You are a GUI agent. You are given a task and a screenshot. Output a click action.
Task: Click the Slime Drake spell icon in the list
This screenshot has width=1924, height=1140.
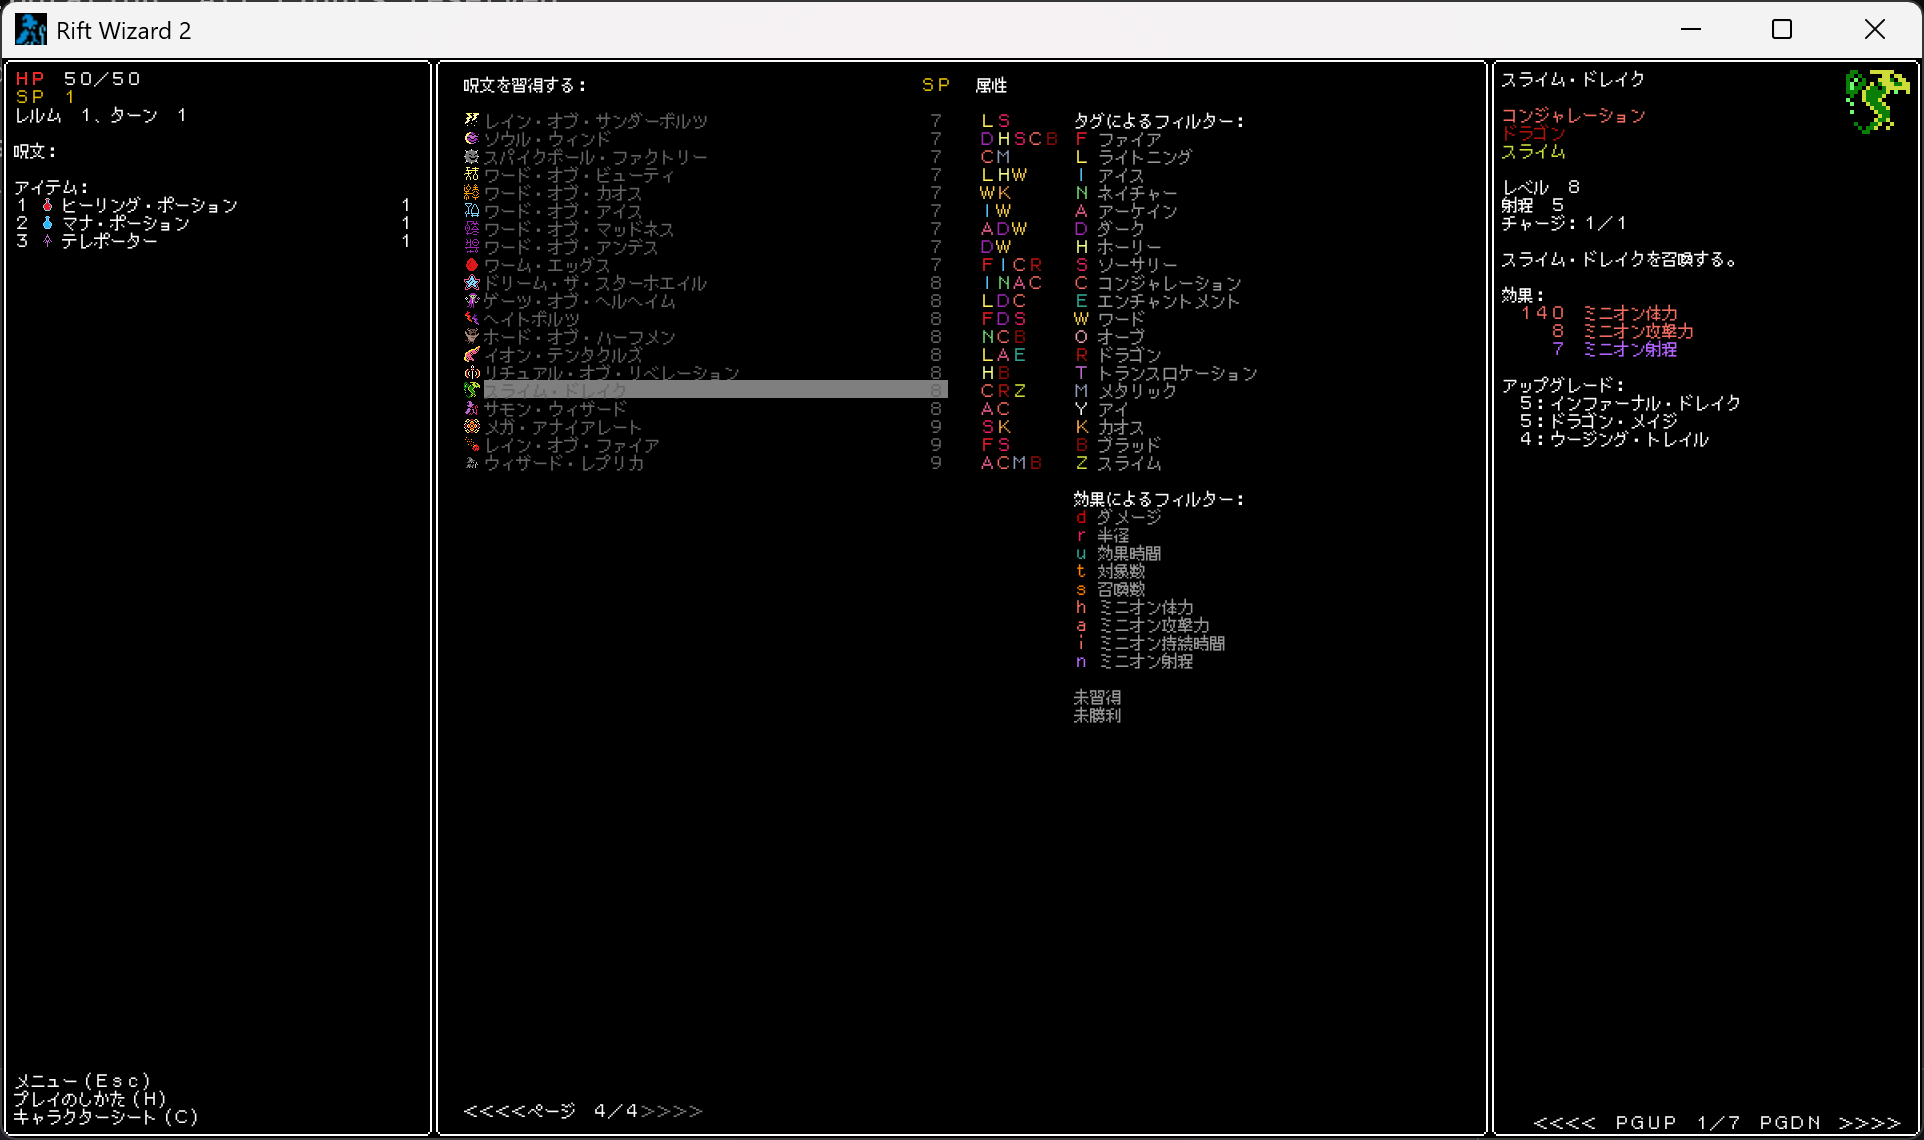(472, 390)
